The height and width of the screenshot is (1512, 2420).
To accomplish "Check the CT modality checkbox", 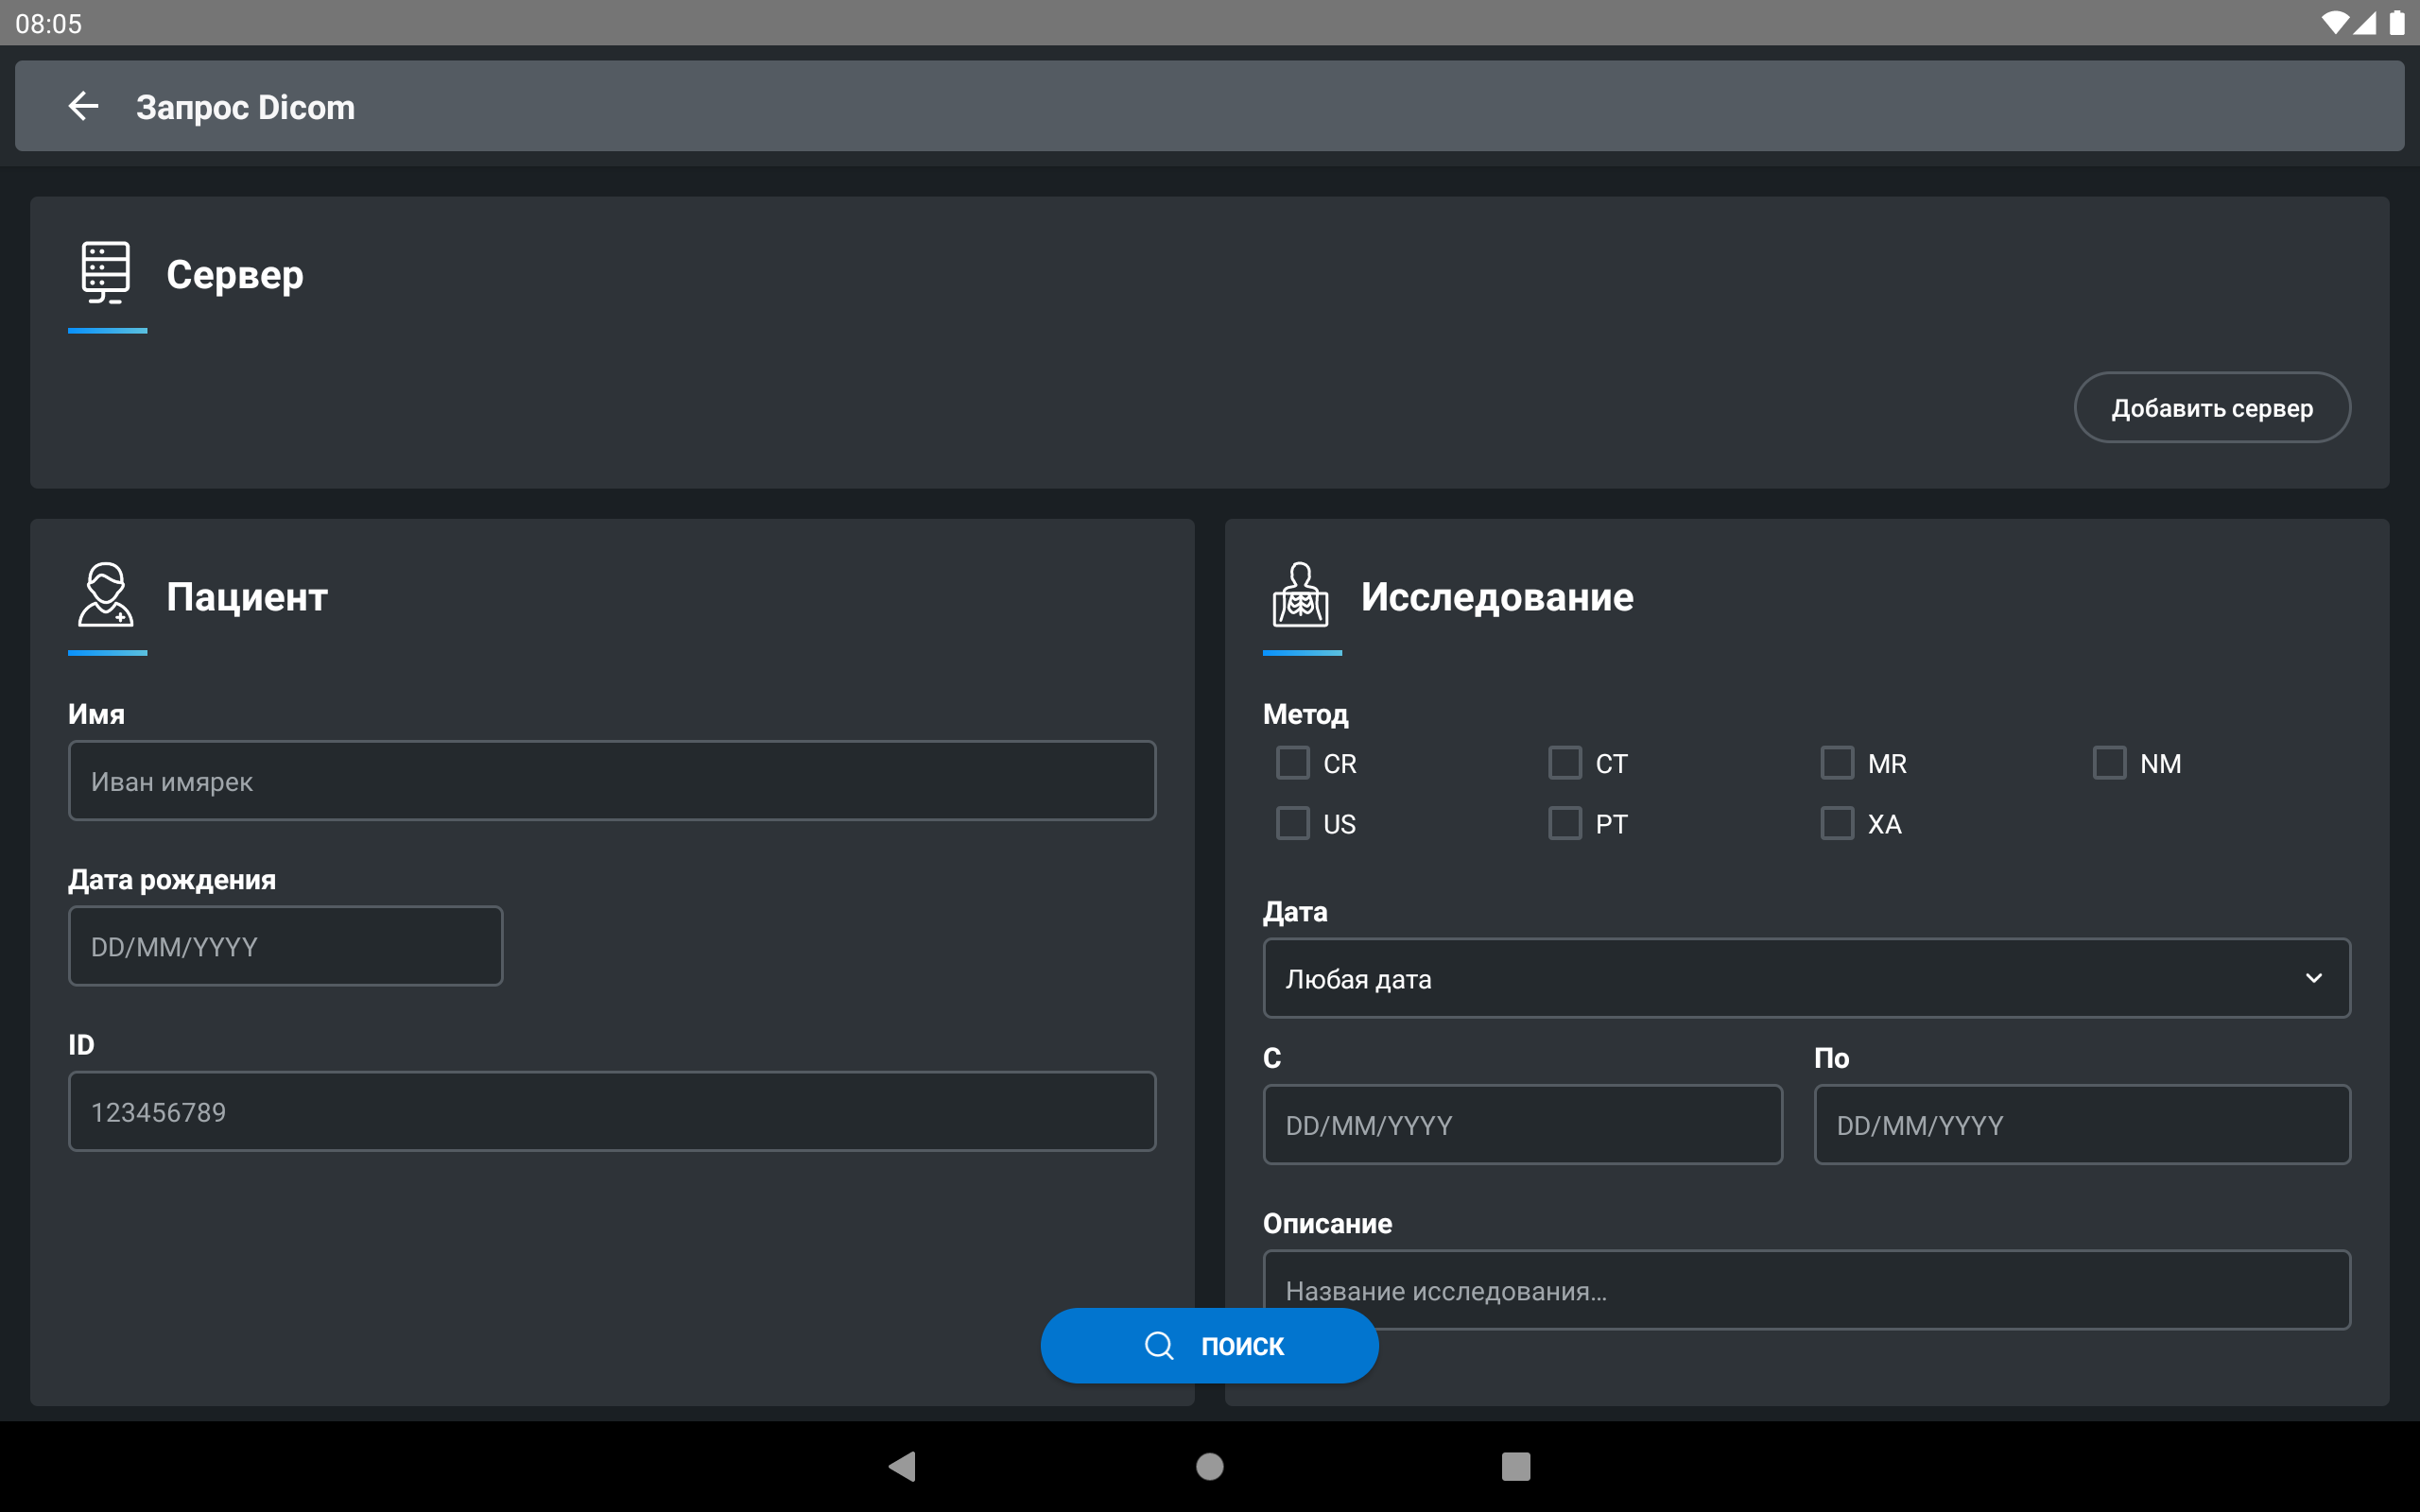I will 1565,763.
